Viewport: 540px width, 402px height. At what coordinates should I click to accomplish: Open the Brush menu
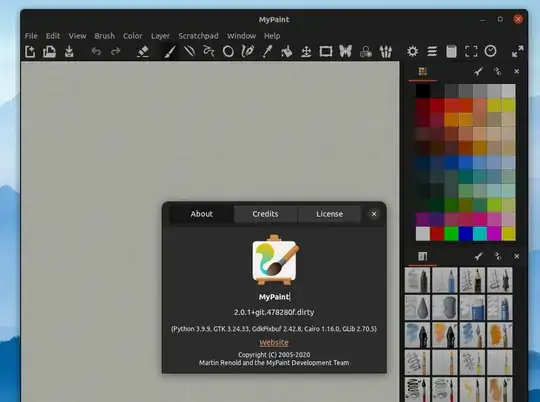tap(104, 36)
